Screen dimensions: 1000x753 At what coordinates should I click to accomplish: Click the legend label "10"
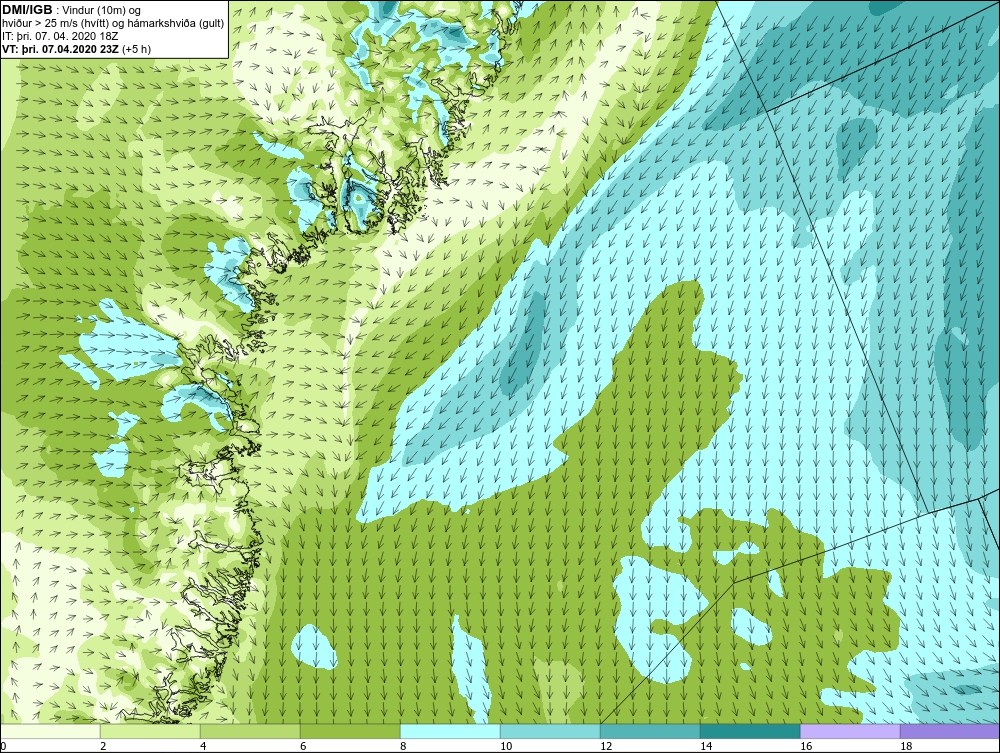[506, 746]
